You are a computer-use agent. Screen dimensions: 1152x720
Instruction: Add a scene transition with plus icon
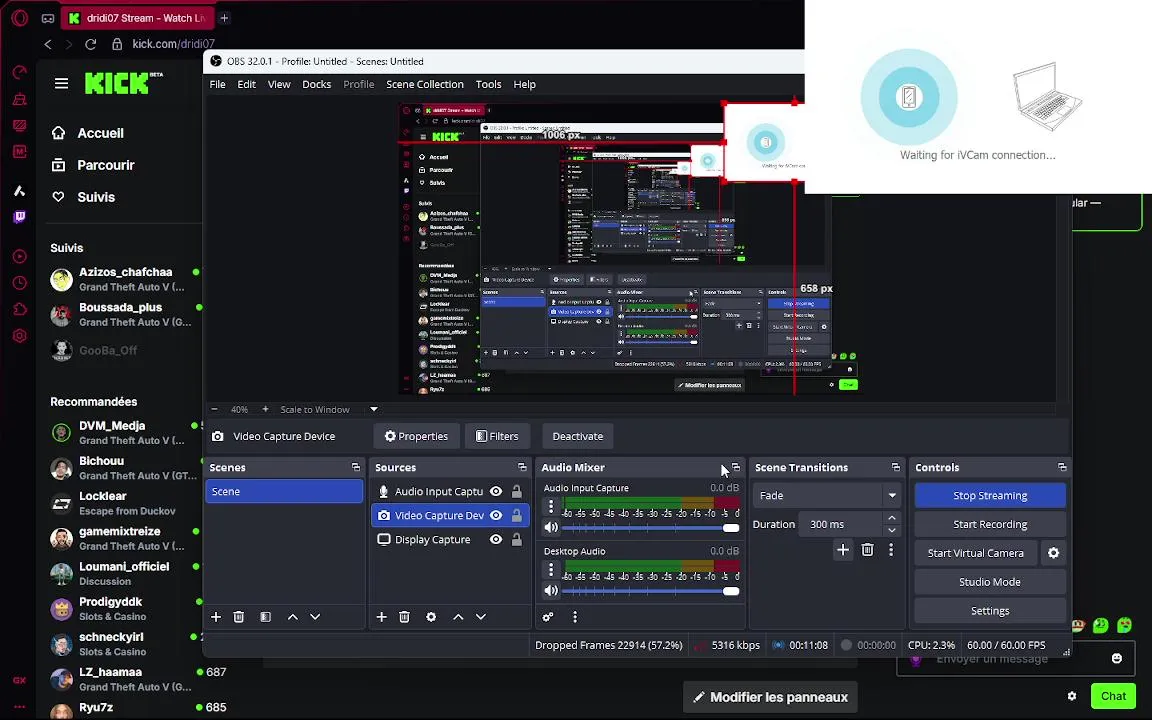[x=843, y=550]
